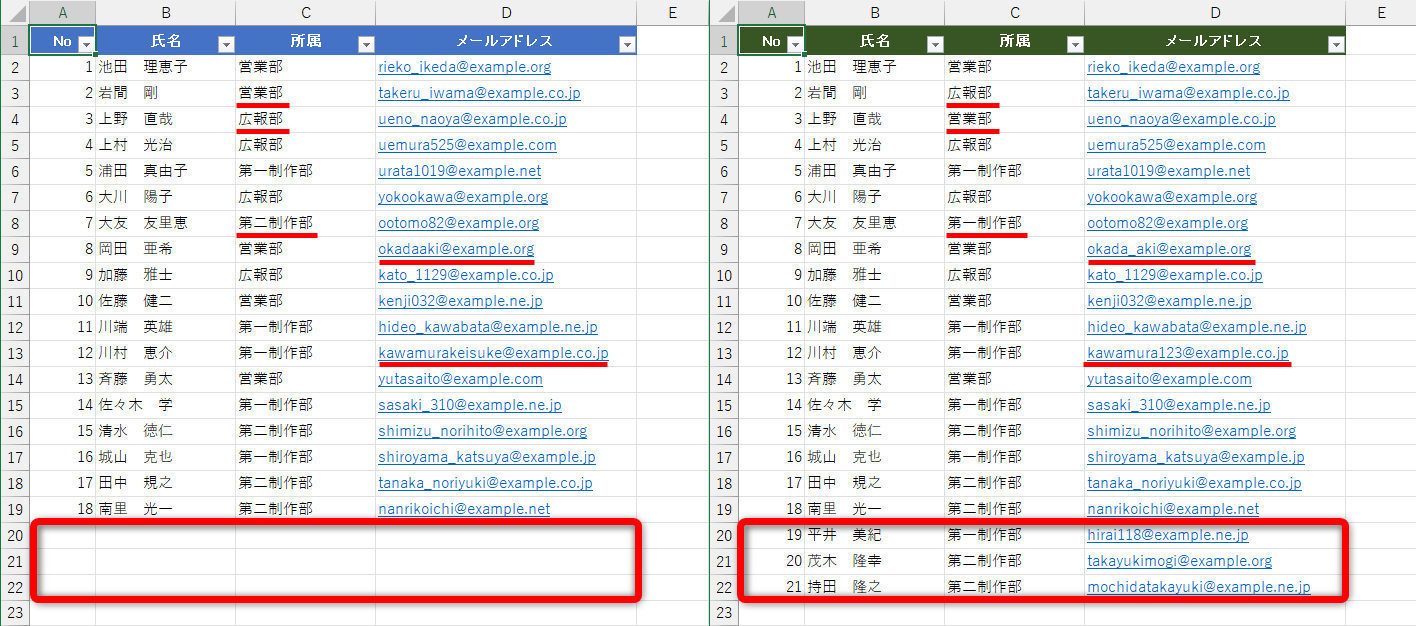Screen dimensions: 1416x626
Task: Click an empty cell in column E row 5
Action: coord(672,144)
